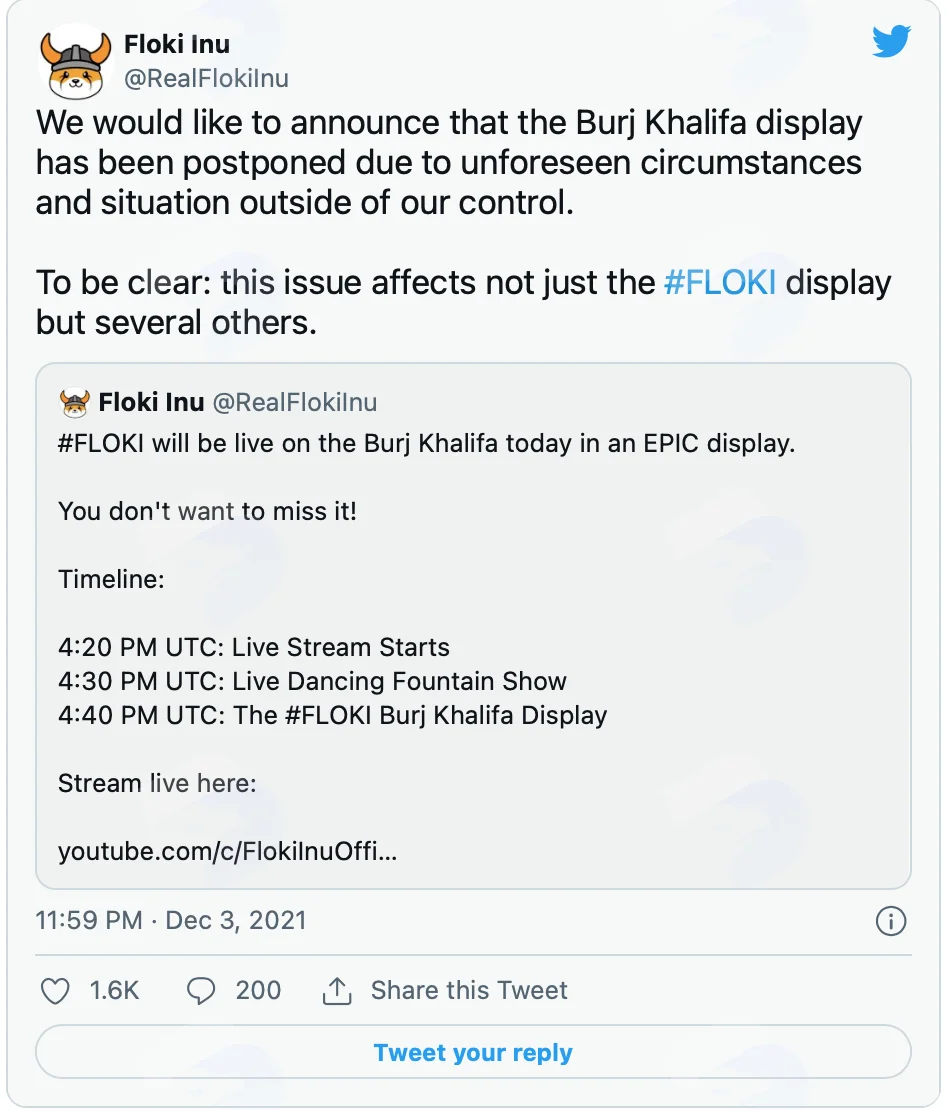This screenshot has height=1110, width=950.
Task: Click the Twitter bird logo
Action: coord(891,41)
